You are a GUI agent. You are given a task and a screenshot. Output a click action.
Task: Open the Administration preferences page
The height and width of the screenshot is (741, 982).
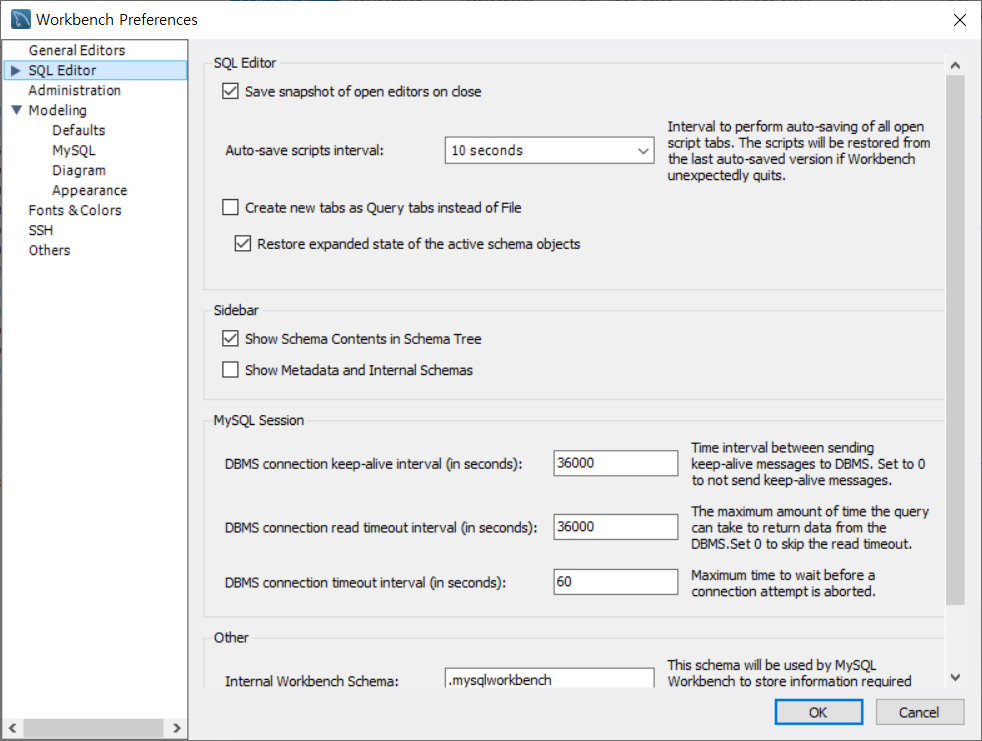coord(75,90)
